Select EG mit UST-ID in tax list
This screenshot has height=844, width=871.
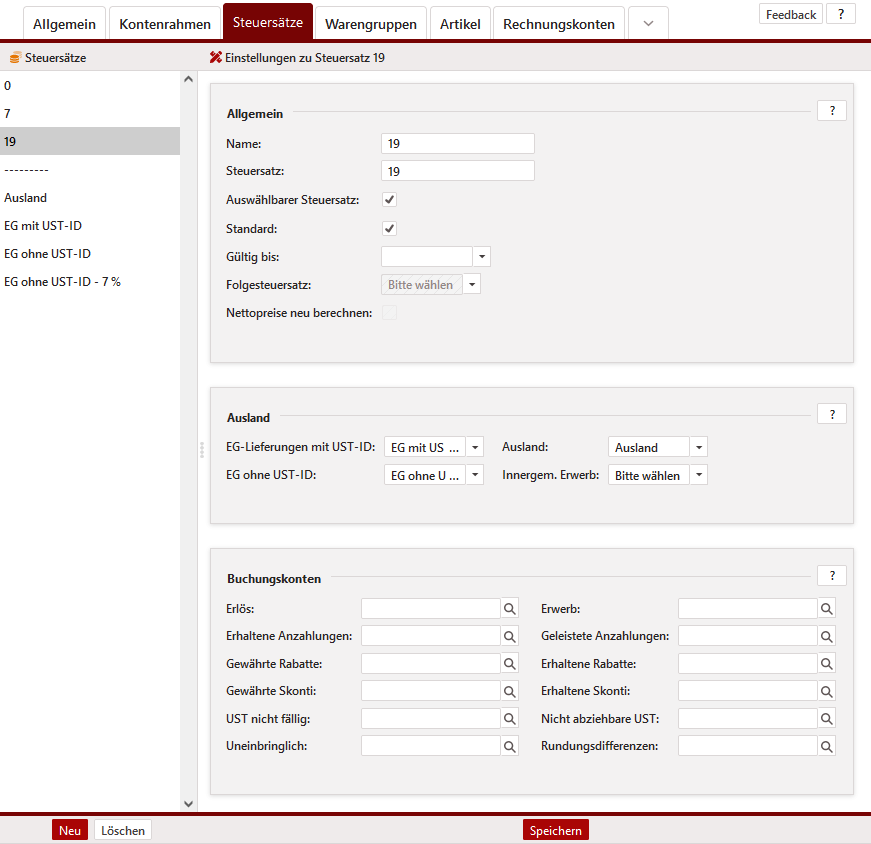click(43, 226)
